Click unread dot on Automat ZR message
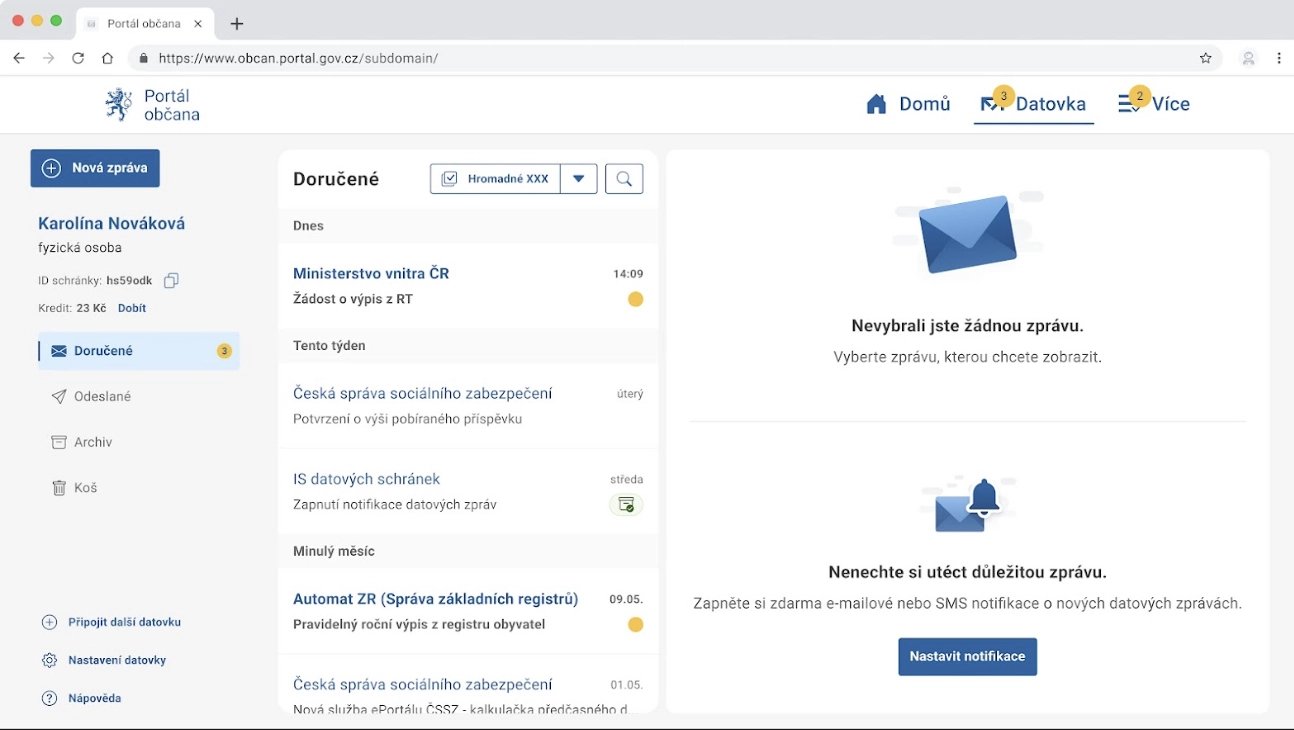The width and height of the screenshot is (1294, 730). 635,625
